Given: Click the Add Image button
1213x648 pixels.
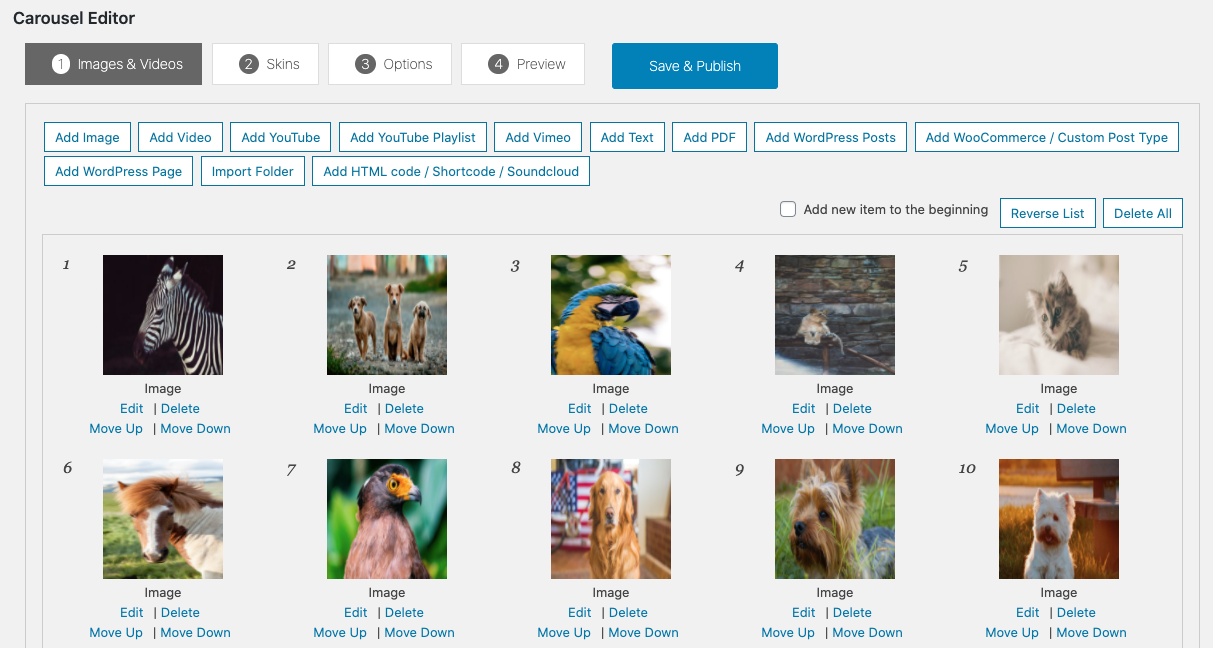Looking at the screenshot, I should point(87,138).
